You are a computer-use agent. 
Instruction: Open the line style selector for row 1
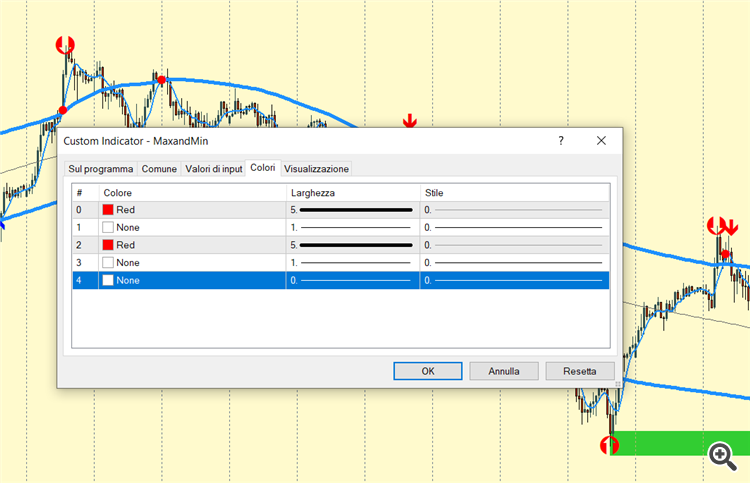515,228
